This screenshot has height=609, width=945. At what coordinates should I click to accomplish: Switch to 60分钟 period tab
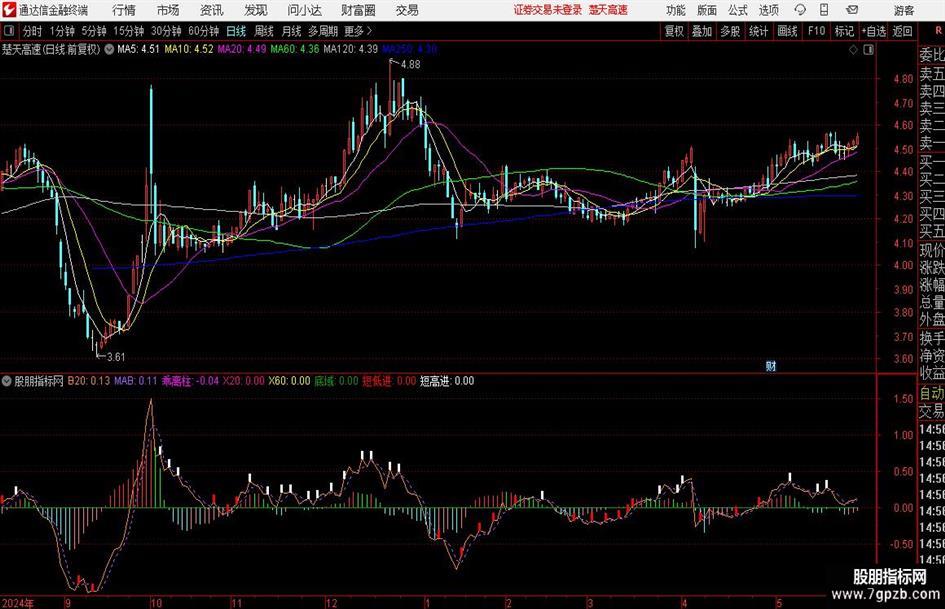click(203, 31)
